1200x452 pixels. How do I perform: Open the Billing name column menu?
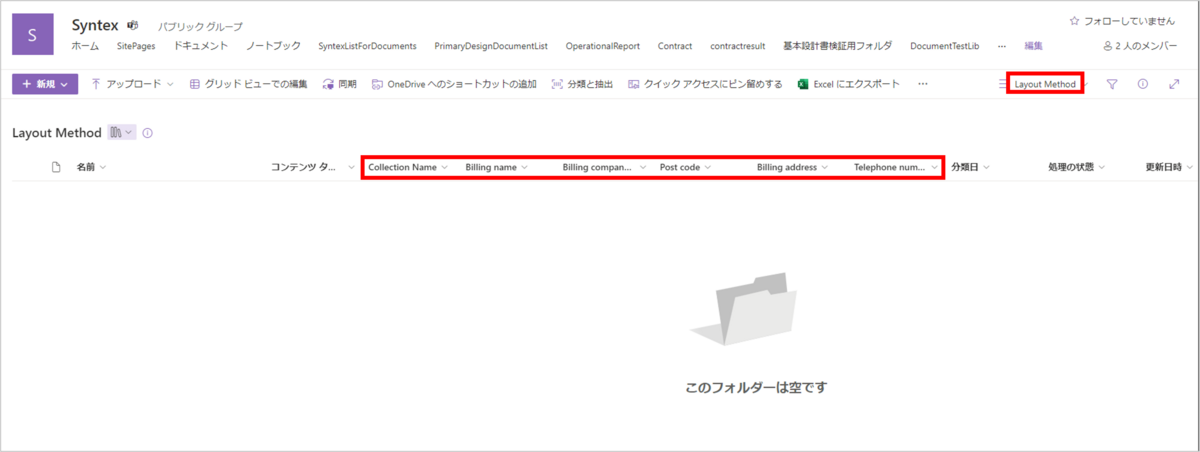(497, 167)
